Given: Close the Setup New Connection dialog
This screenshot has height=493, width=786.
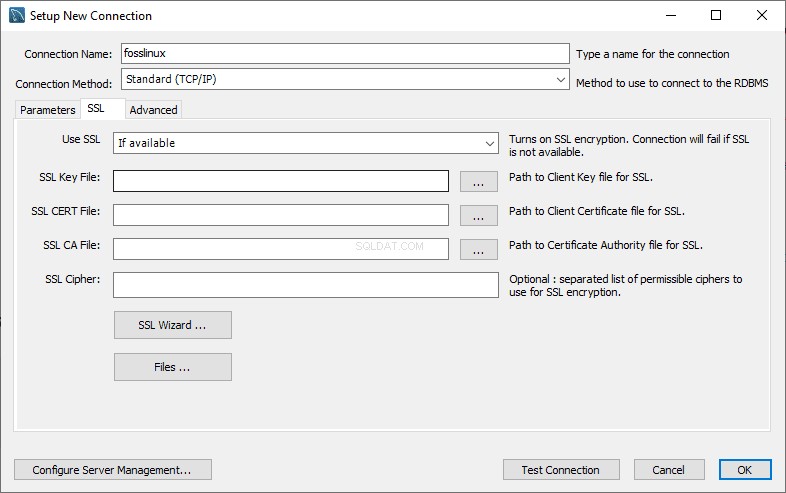Looking at the screenshot, I should pos(762,15).
